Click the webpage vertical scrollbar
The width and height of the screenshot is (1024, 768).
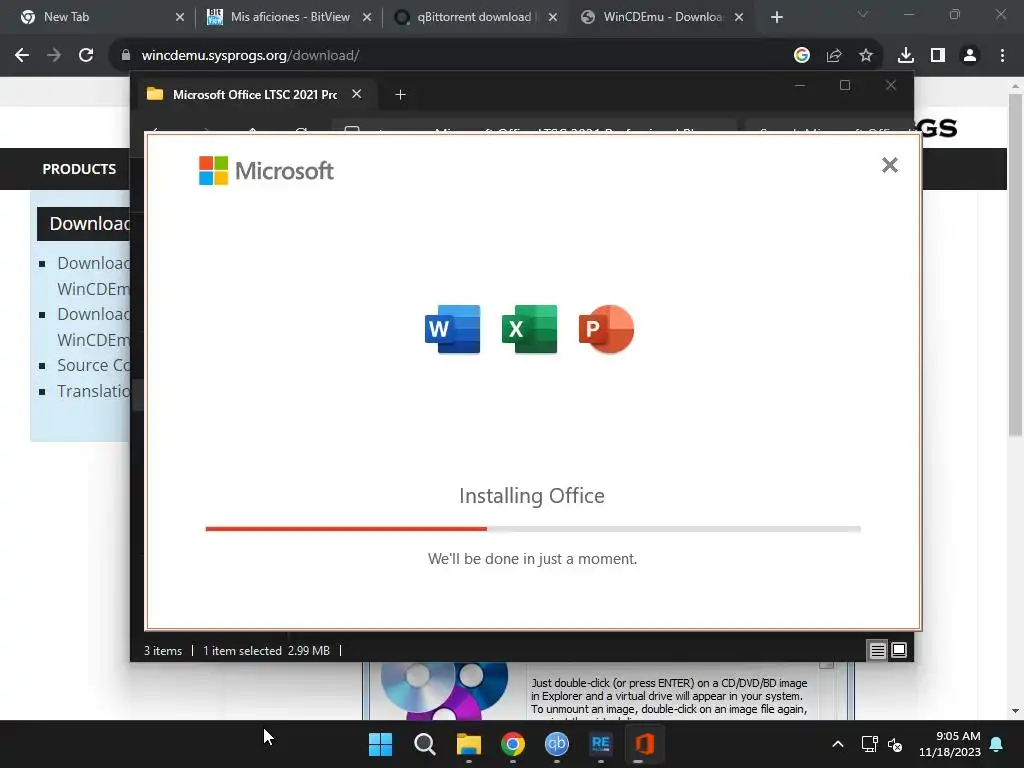1015,264
